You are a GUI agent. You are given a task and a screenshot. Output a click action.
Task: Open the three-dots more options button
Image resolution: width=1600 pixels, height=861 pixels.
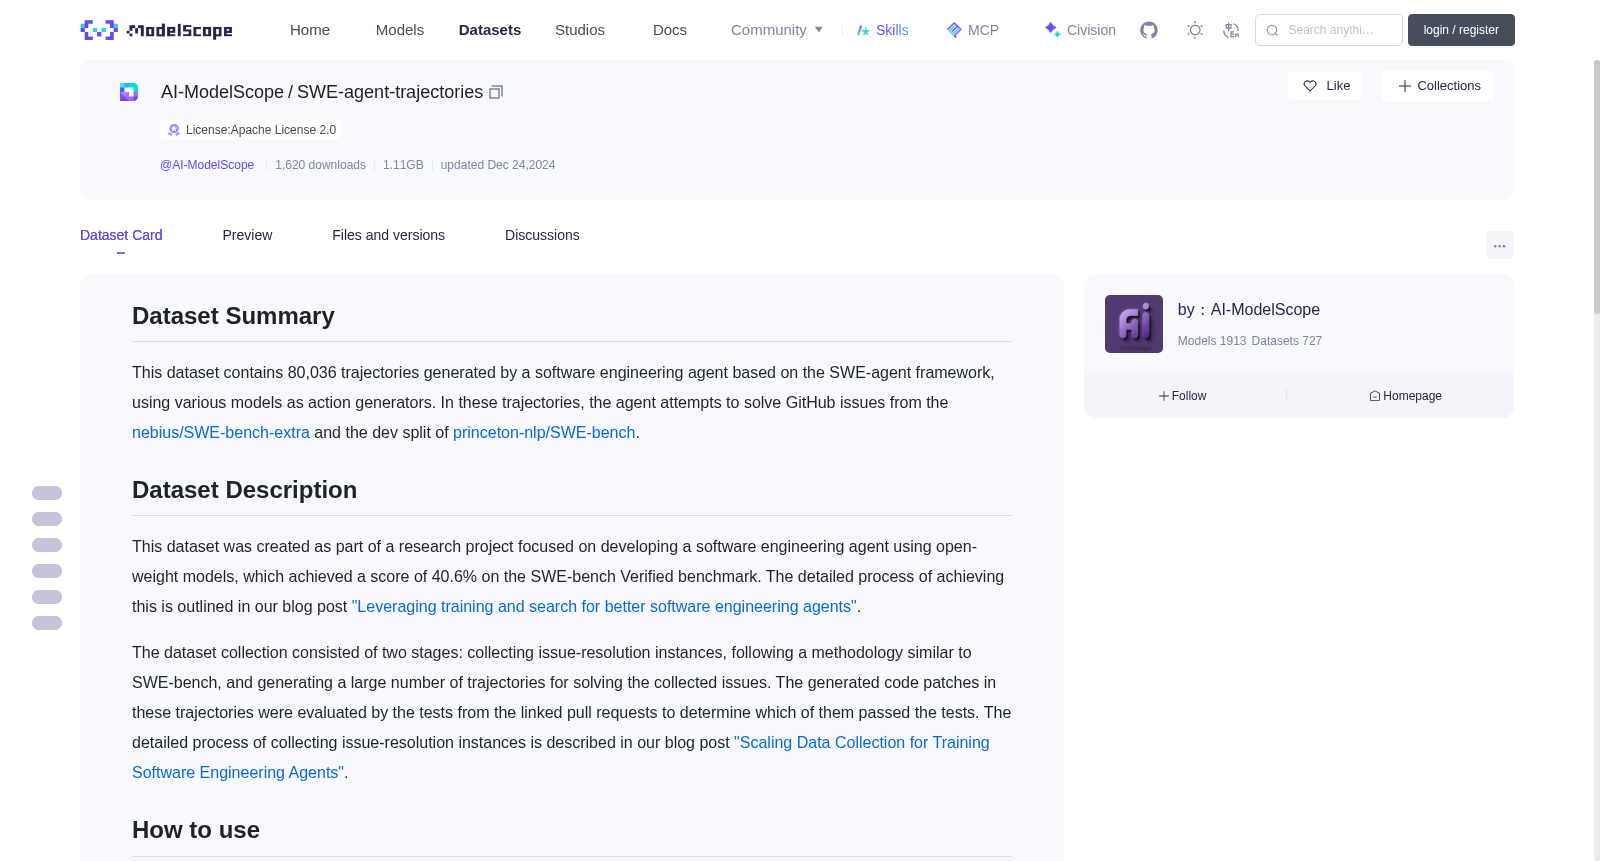tap(1500, 245)
